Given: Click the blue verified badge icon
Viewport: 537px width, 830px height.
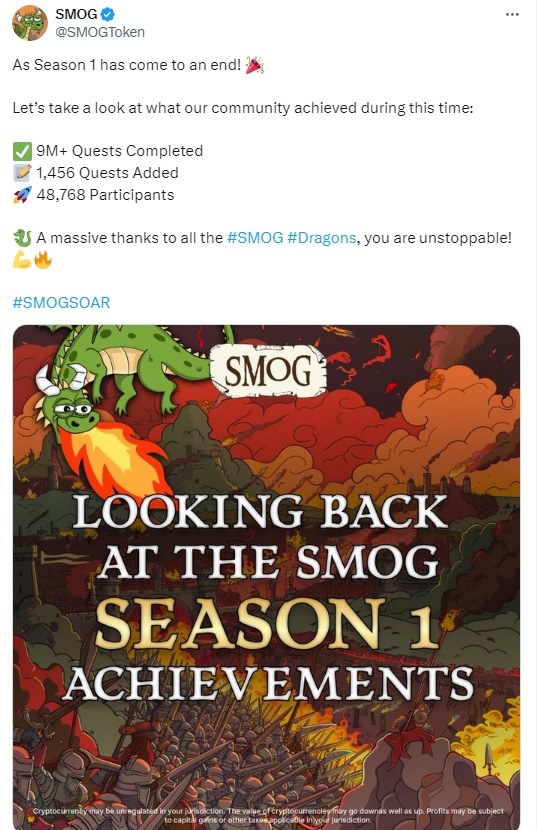Looking at the screenshot, I should pyautogui.click(x=108, y=14).
